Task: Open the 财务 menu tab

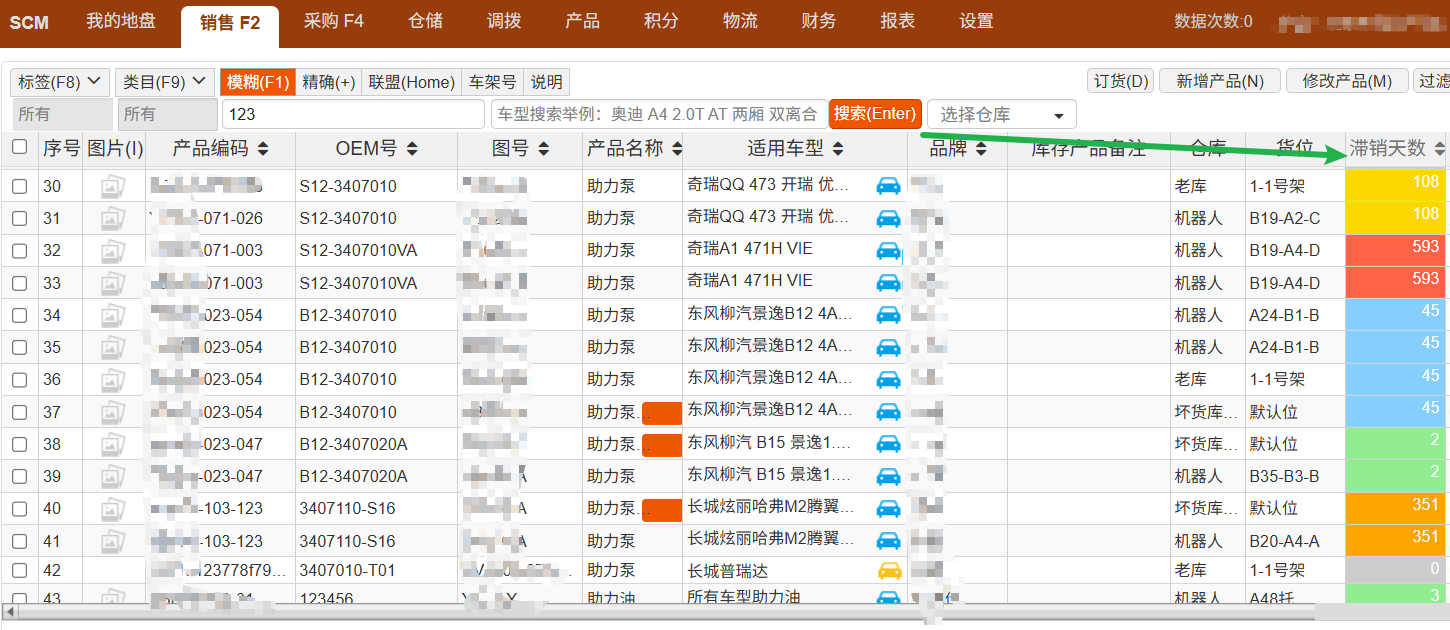Action: tap(818, 22)
